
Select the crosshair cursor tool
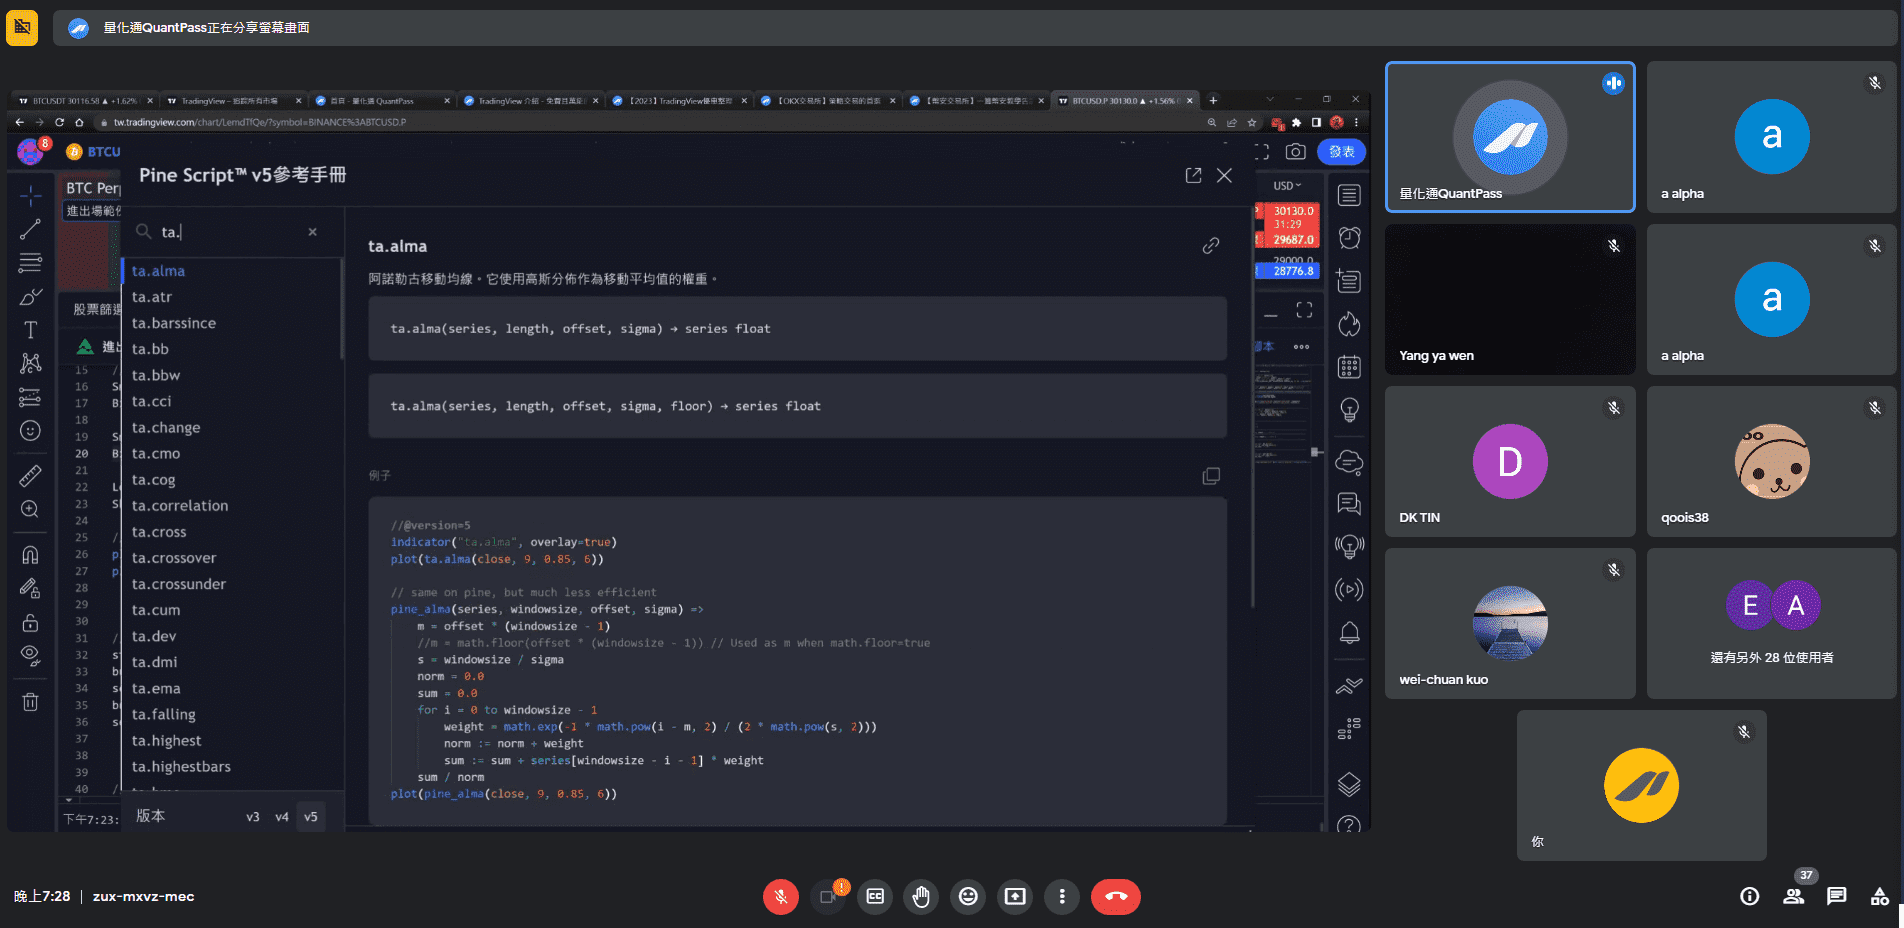pyautogui.click(x=31, y=195)
